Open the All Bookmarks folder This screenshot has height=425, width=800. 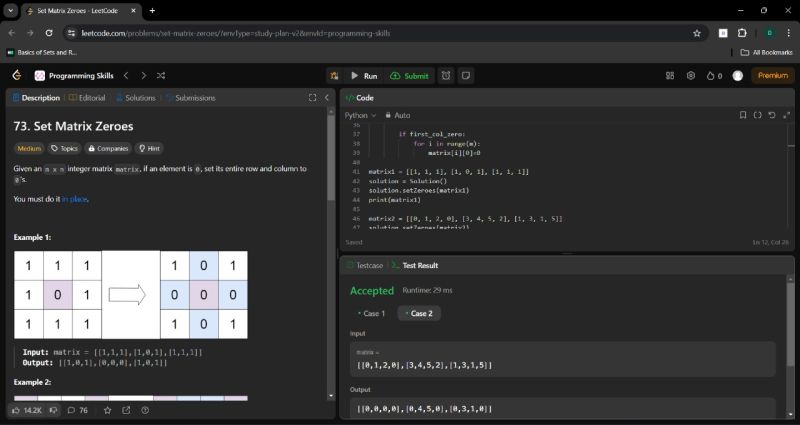click(766, 52)
